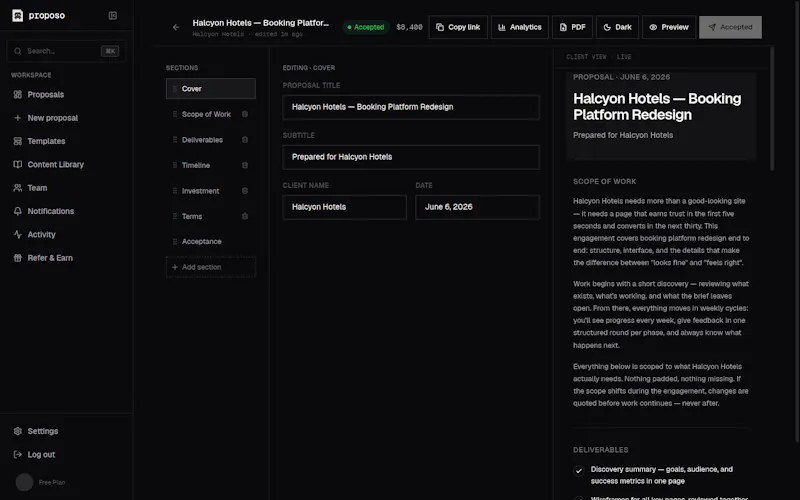This screenshot has height=500, width=800.
Task: Click the $8,400 proposal amount
Action: 409,27
